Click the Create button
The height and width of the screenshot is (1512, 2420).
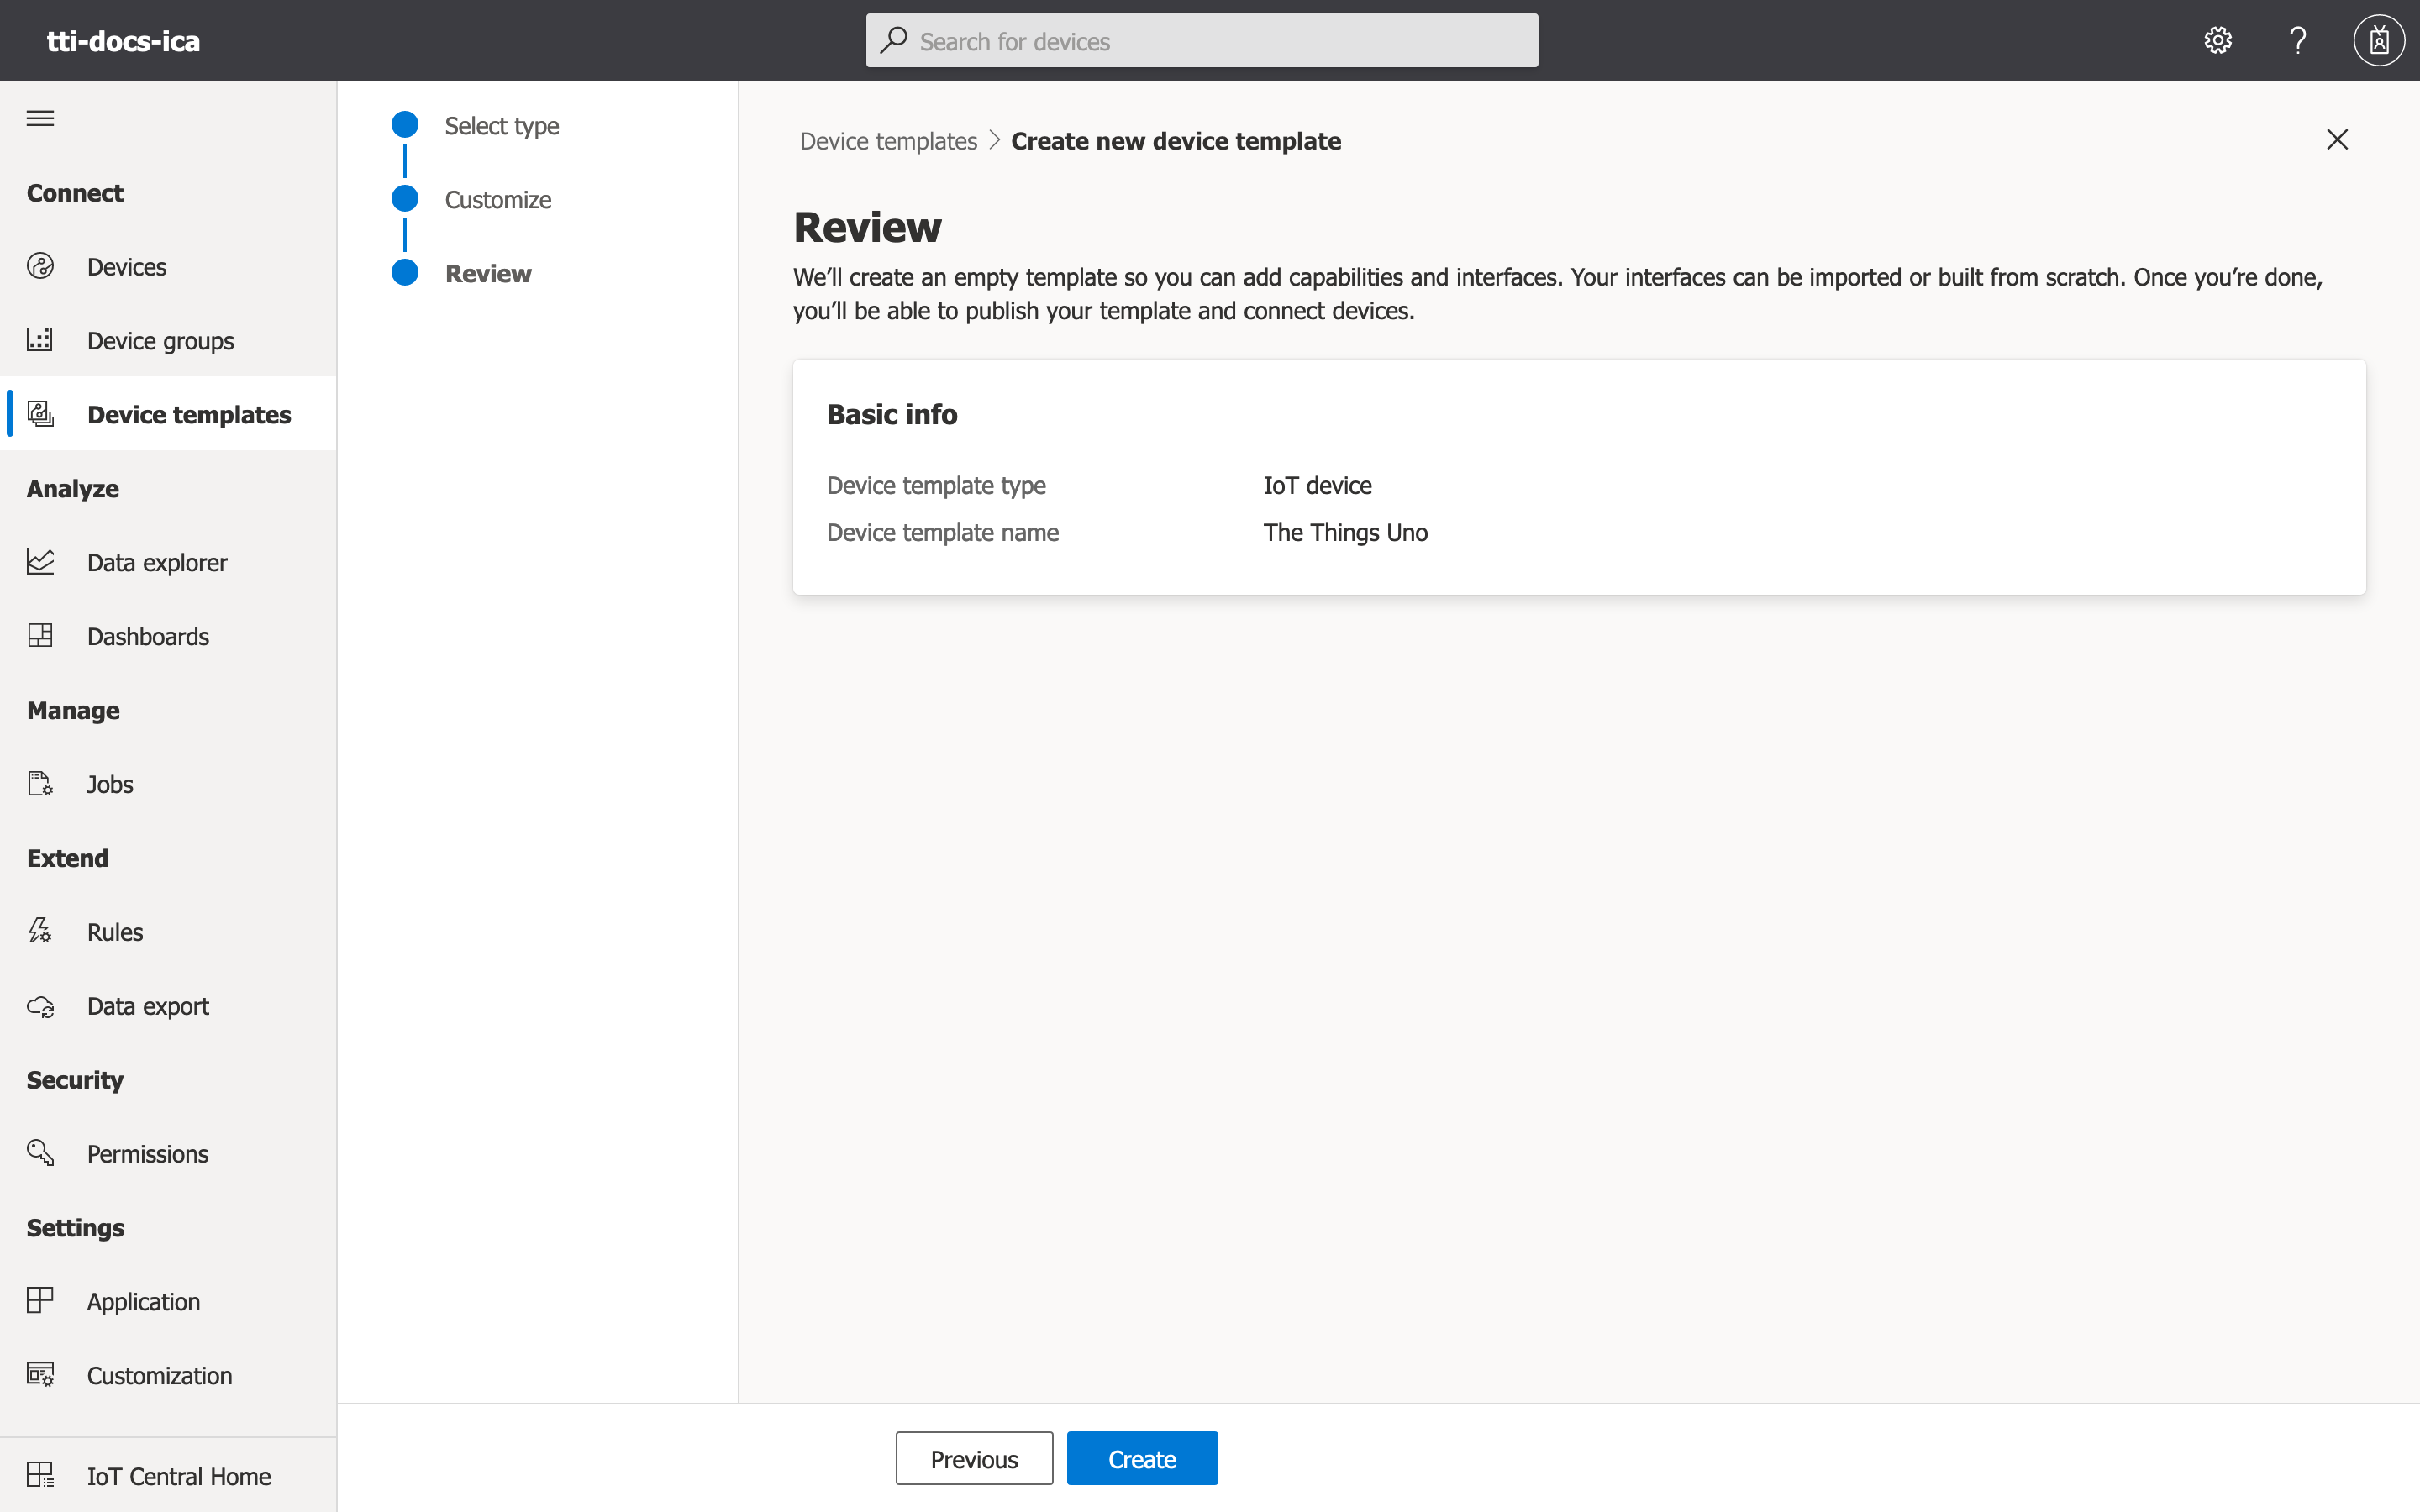pos(1141,1458)
